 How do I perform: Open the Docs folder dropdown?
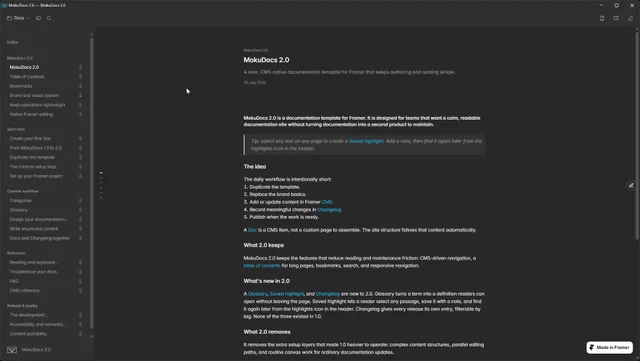[x=18, y=18]
